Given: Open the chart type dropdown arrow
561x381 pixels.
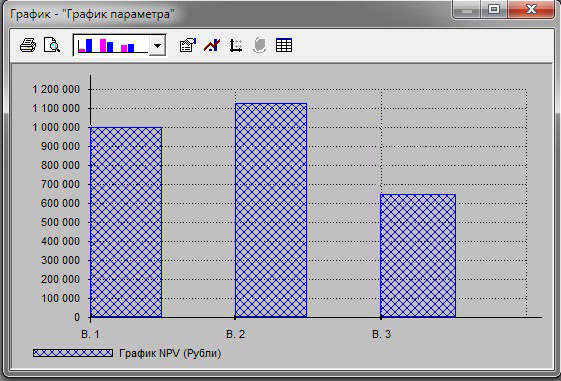Looking at the screenshot, I should 157,45.
